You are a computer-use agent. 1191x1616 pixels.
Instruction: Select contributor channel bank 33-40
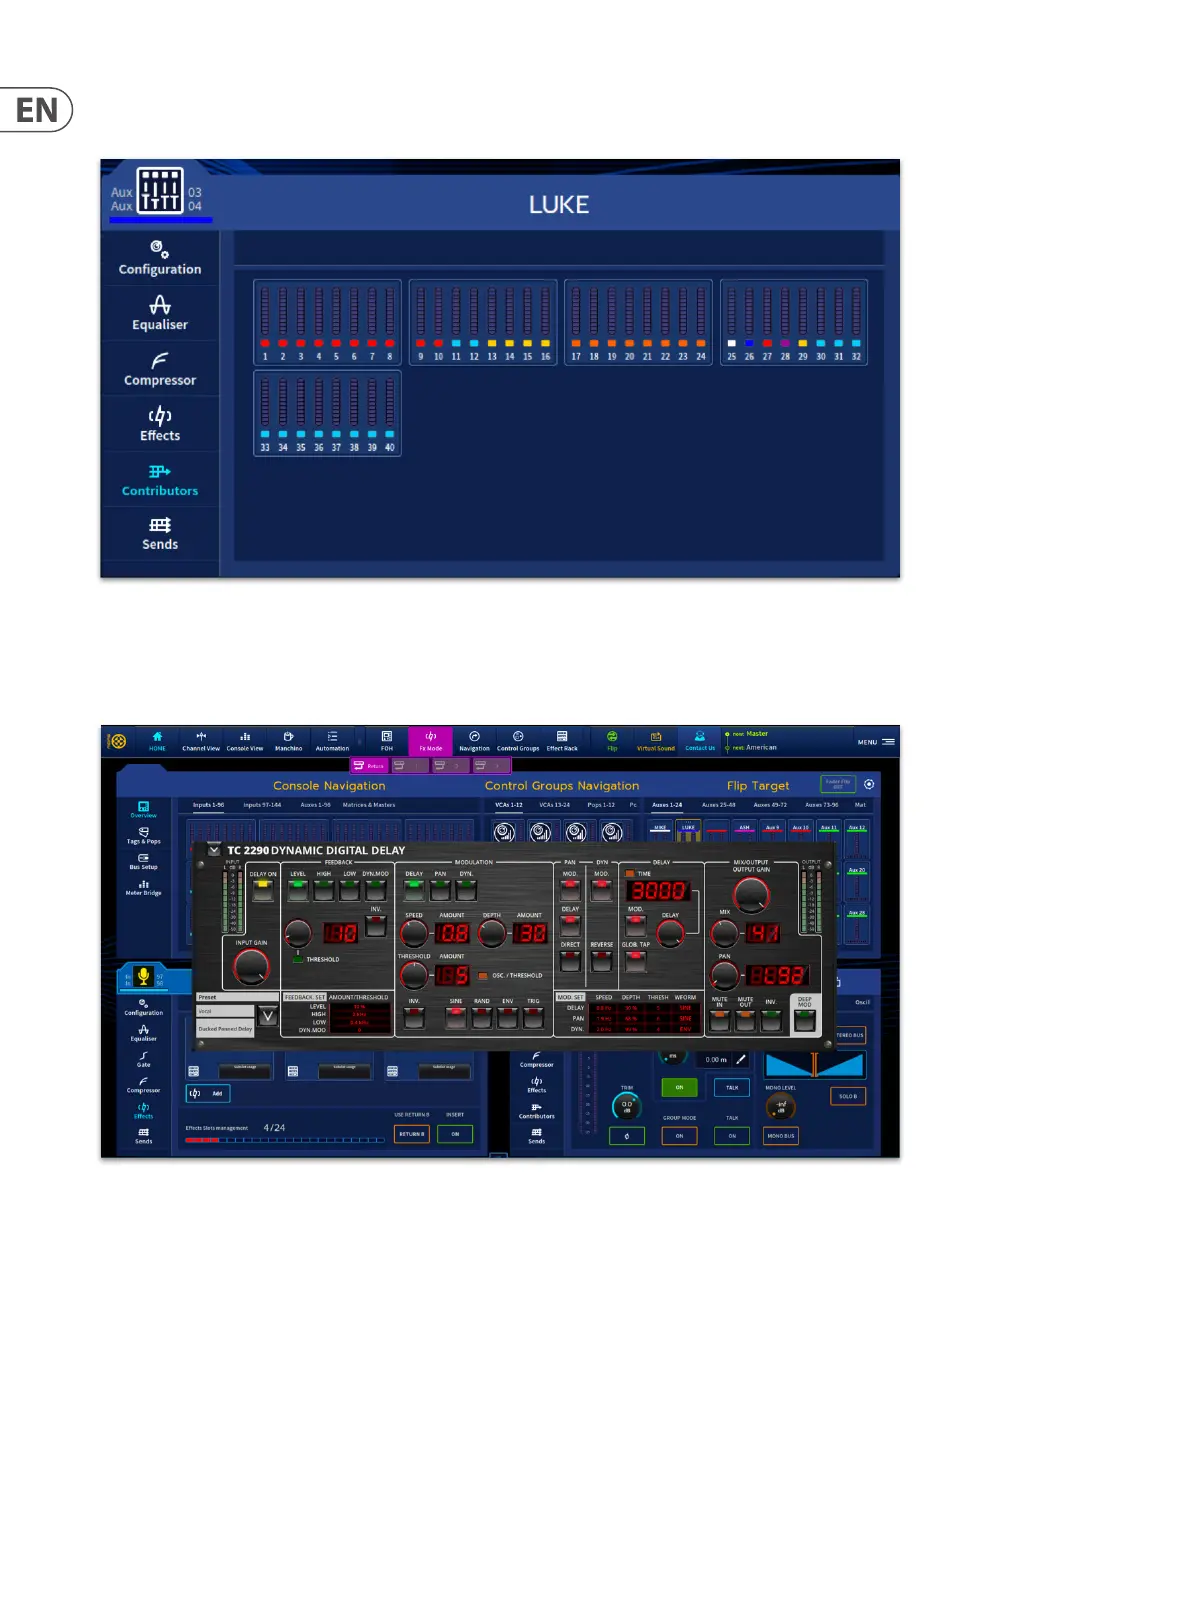327,413
